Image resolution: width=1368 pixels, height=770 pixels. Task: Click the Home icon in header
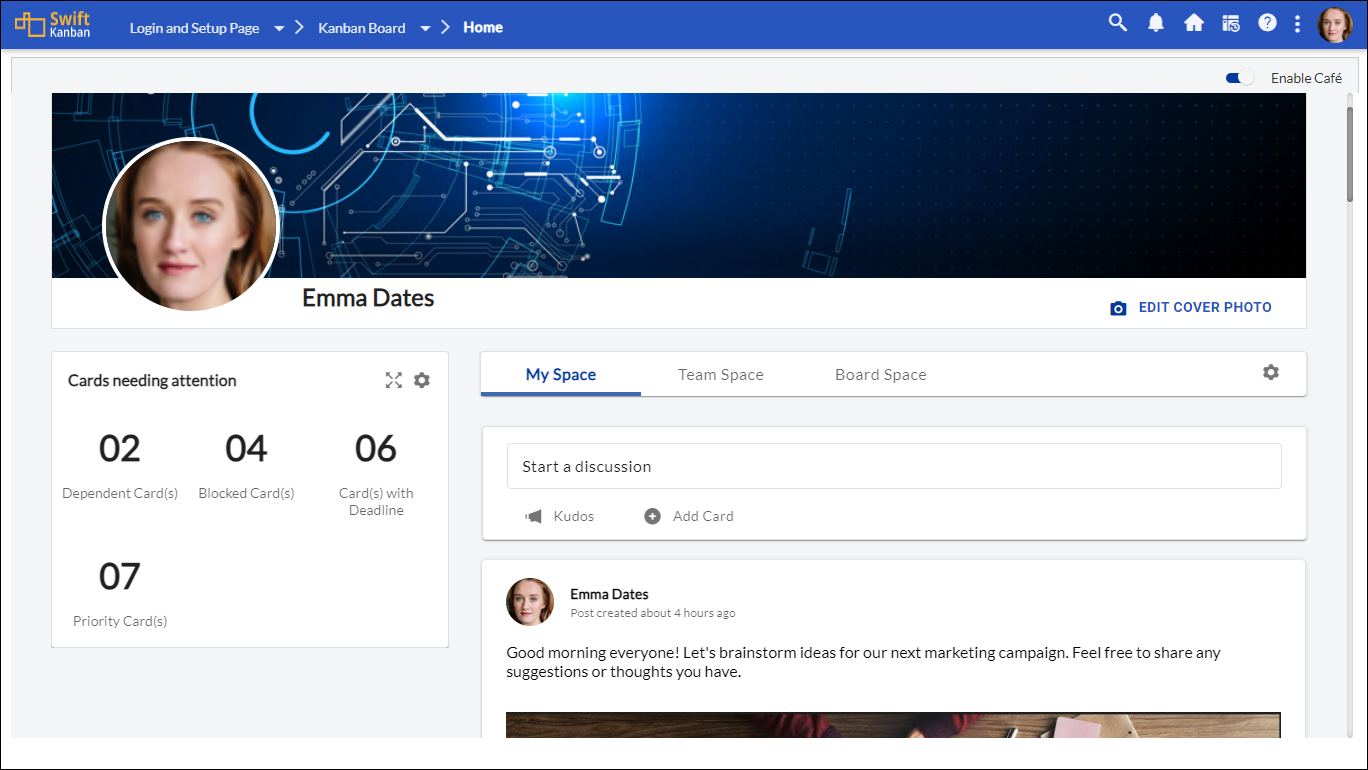point(1193,23)
